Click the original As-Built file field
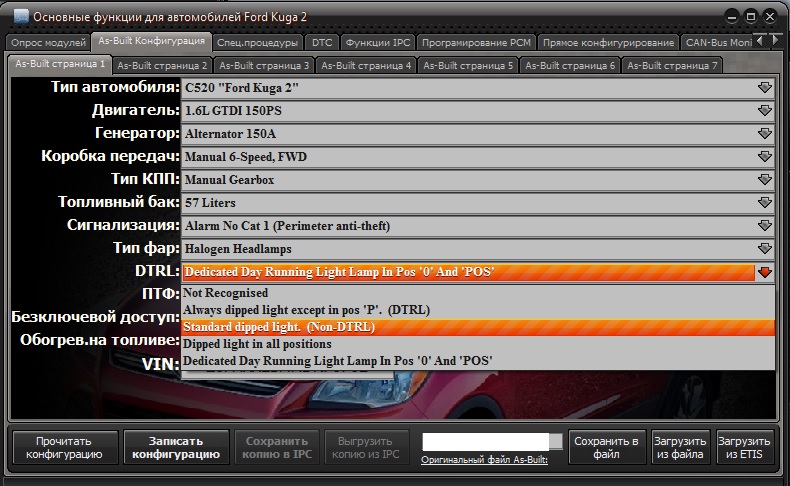This screenshot has width=790, height=486. point(485,441)
